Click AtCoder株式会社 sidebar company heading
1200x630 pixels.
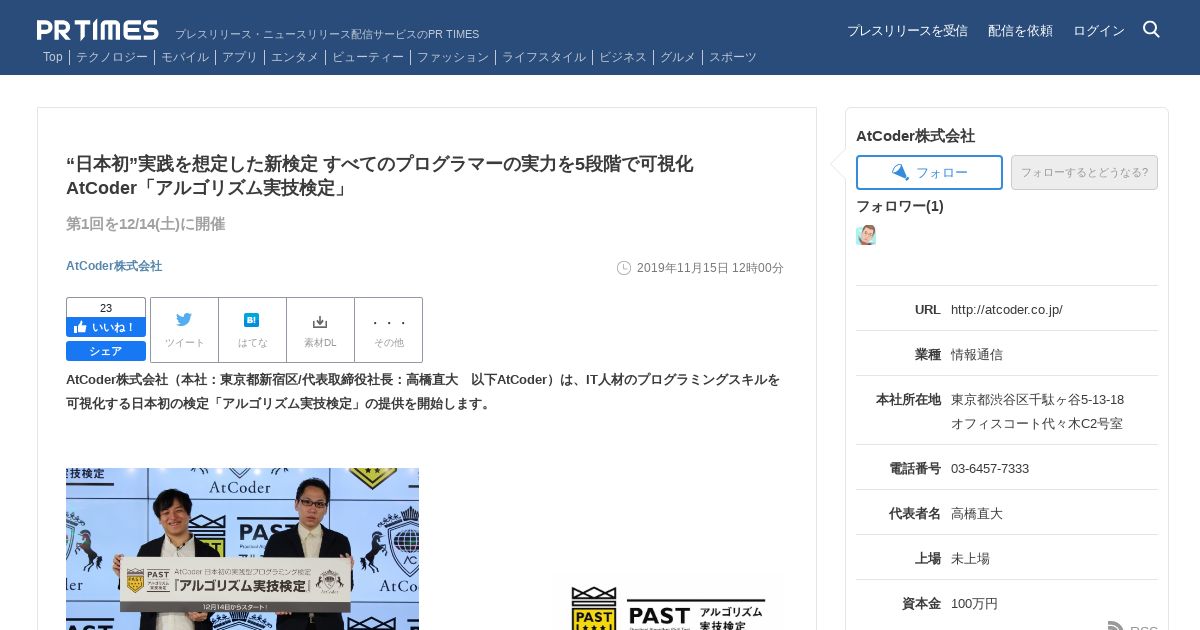(915, 136)
